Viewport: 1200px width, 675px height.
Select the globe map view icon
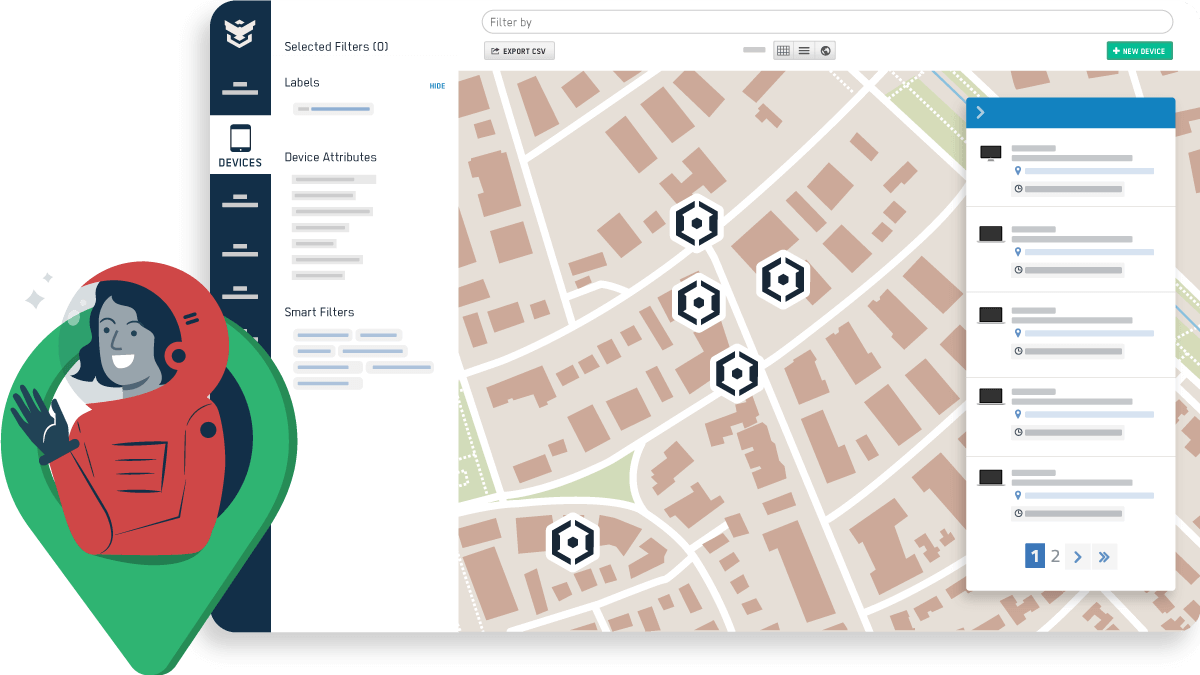tap(825, 50)
